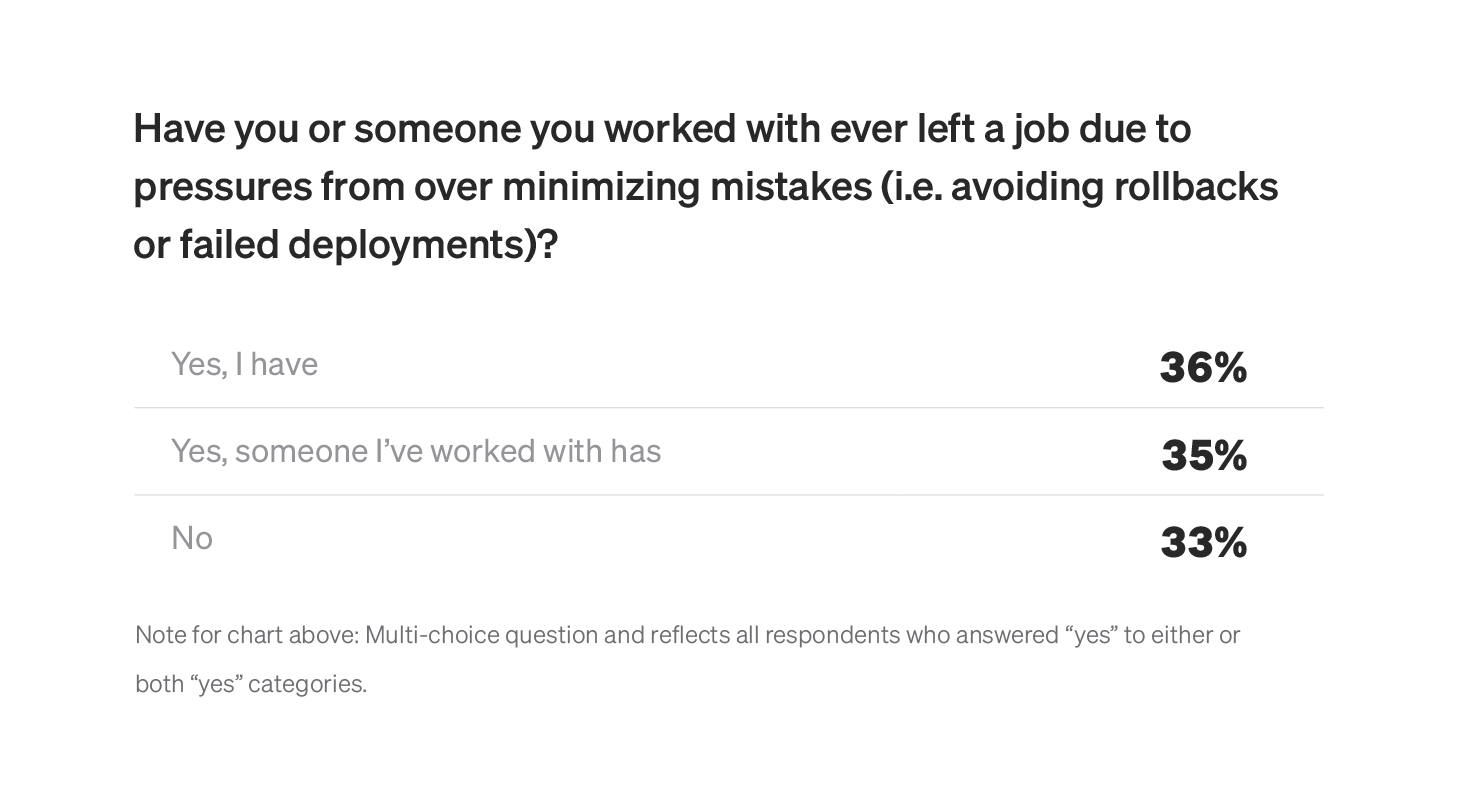Select the 33% result value
Viewport: 1458px width, 798px height.
[1204, 543]
